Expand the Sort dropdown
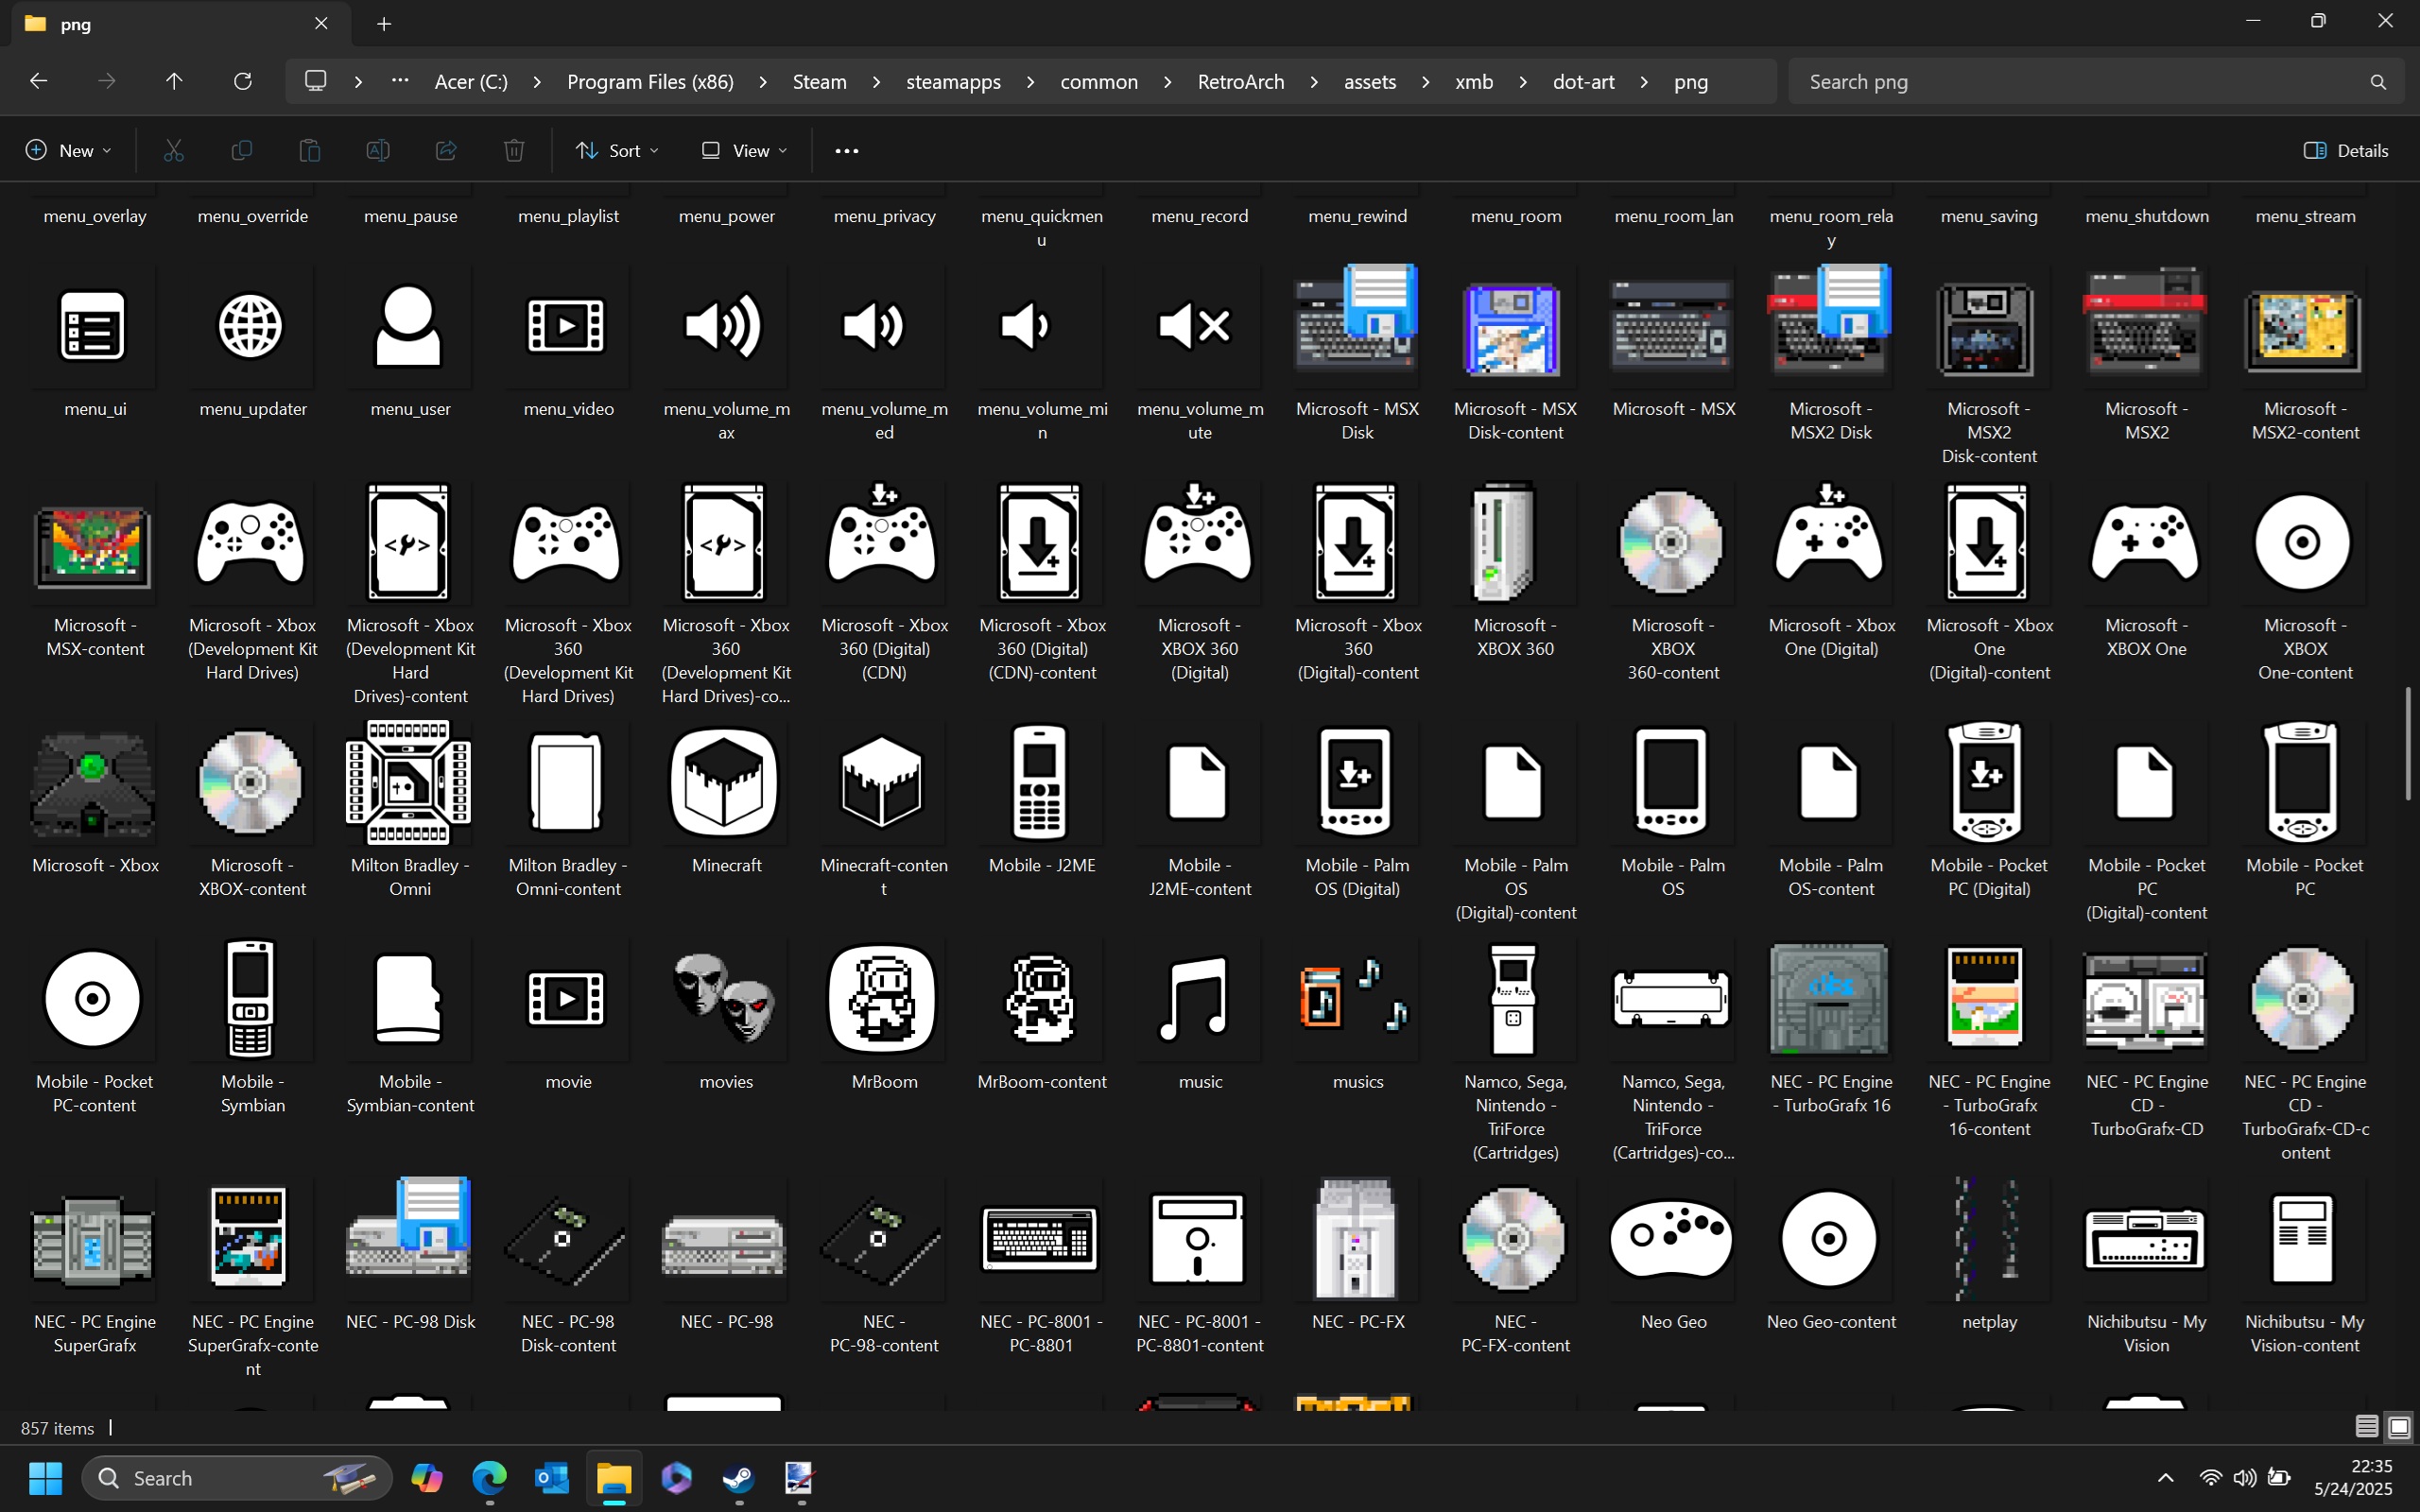The width and height of the screenshot is (2420, 1512). coord(617,150)
